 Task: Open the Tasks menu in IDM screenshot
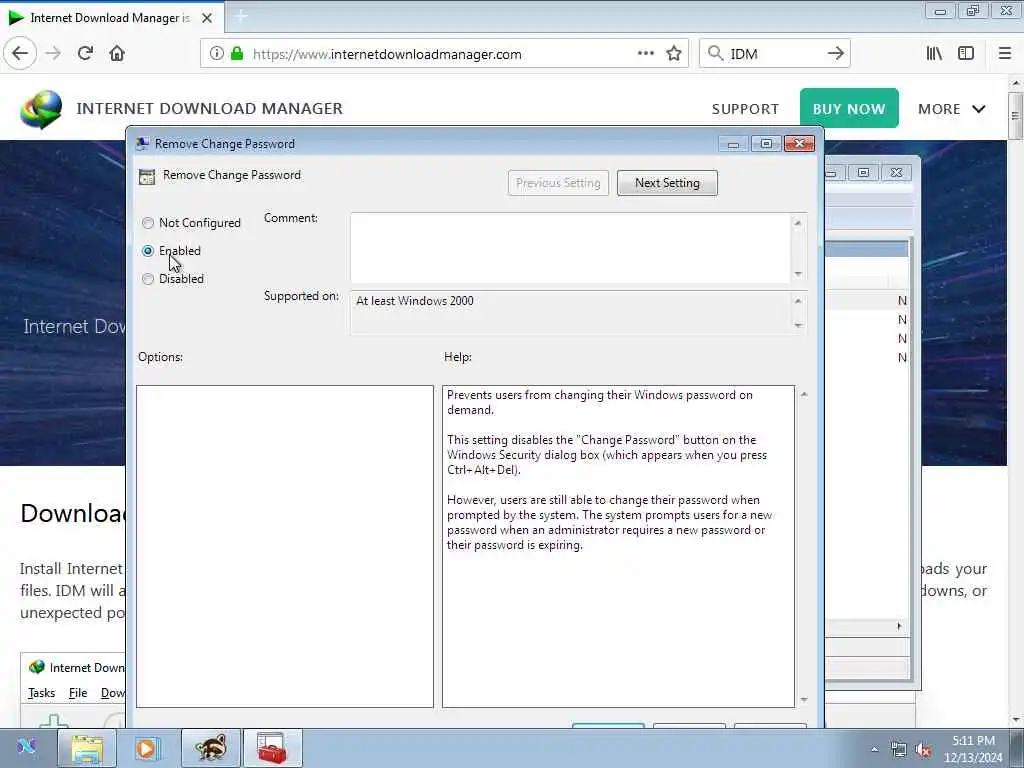(x=41, y=693)
